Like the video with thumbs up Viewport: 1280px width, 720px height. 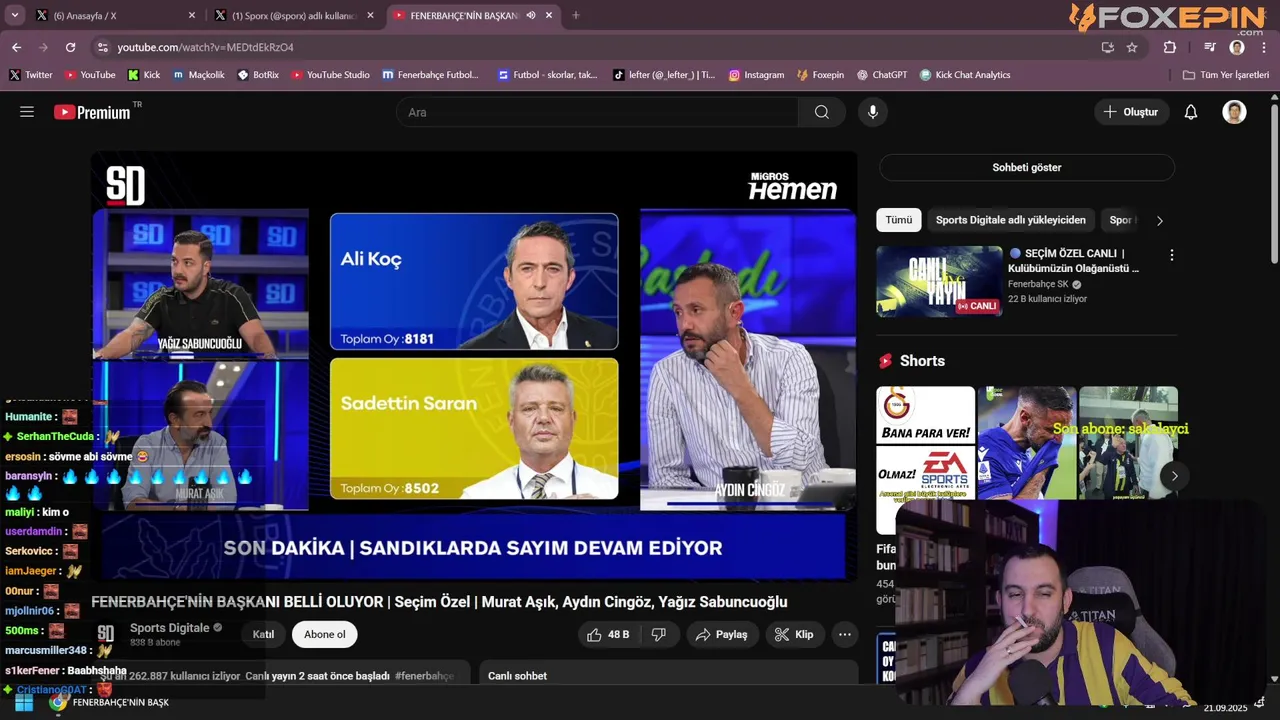tap(608, 635)
